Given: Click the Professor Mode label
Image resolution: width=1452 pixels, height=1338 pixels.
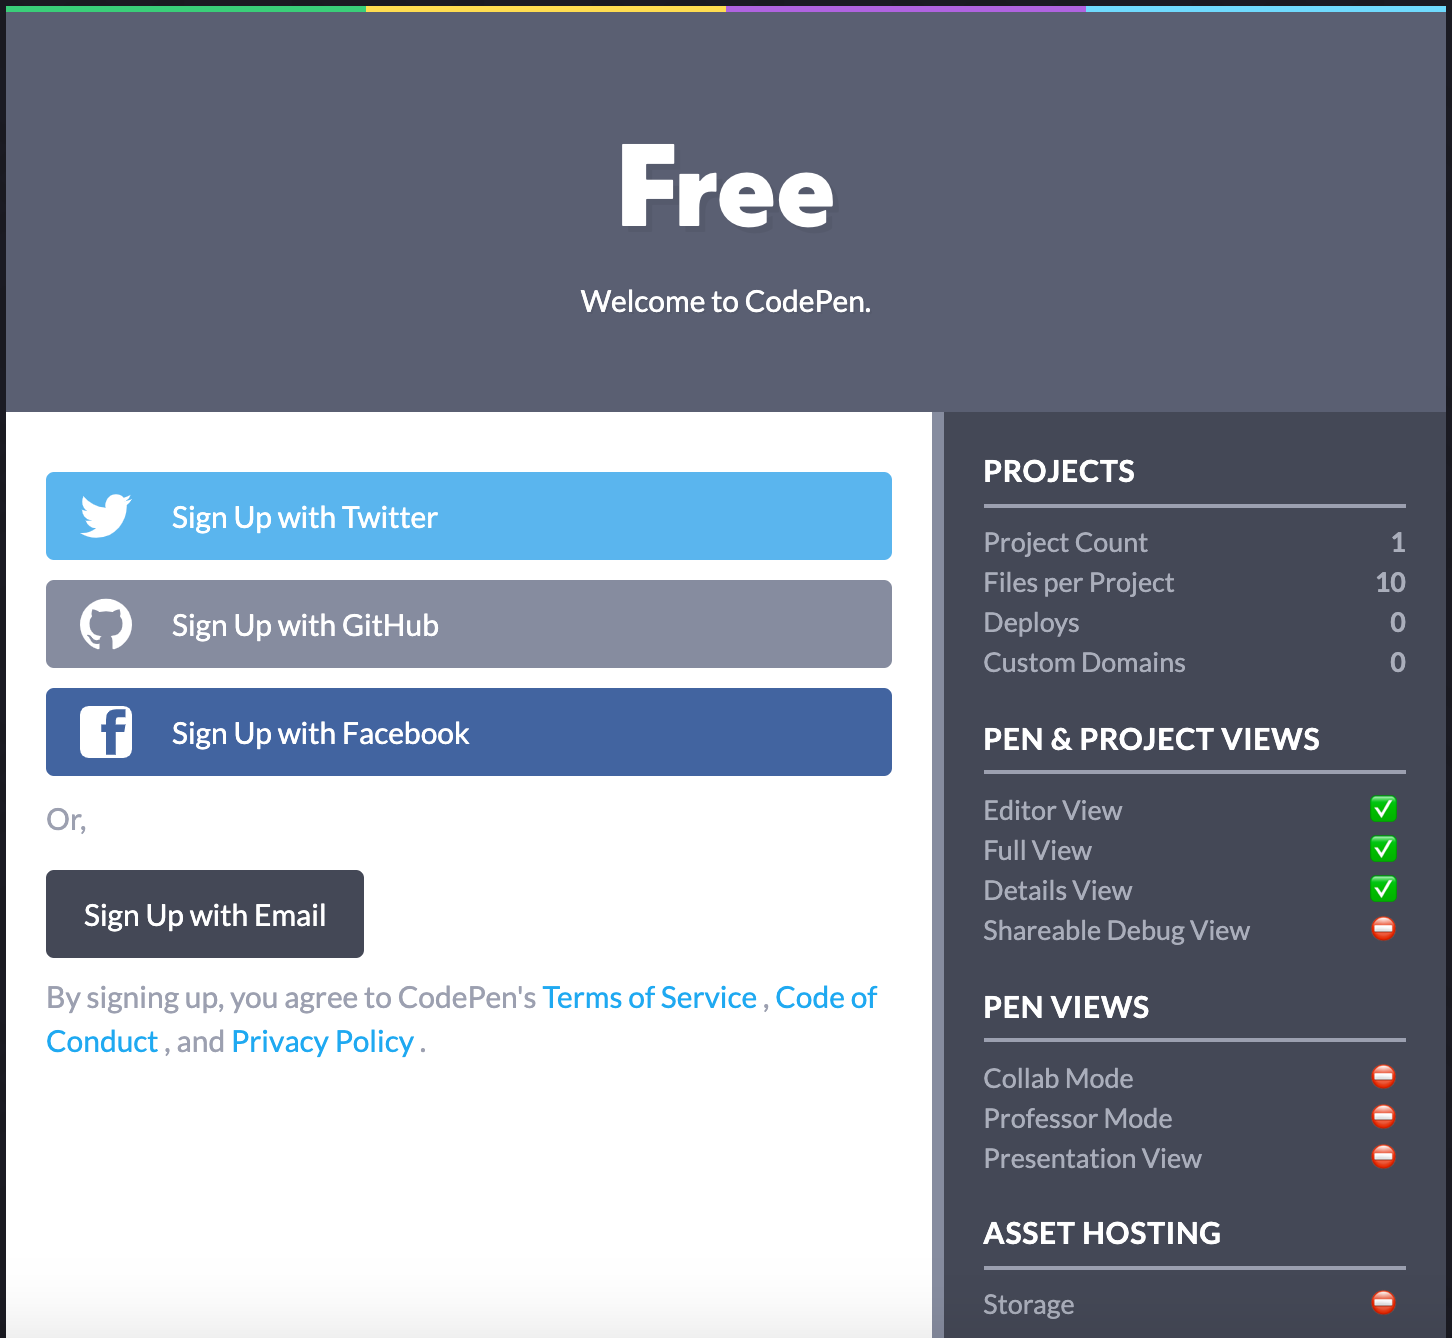Looking at the screenshot, I should 1077,1118.
